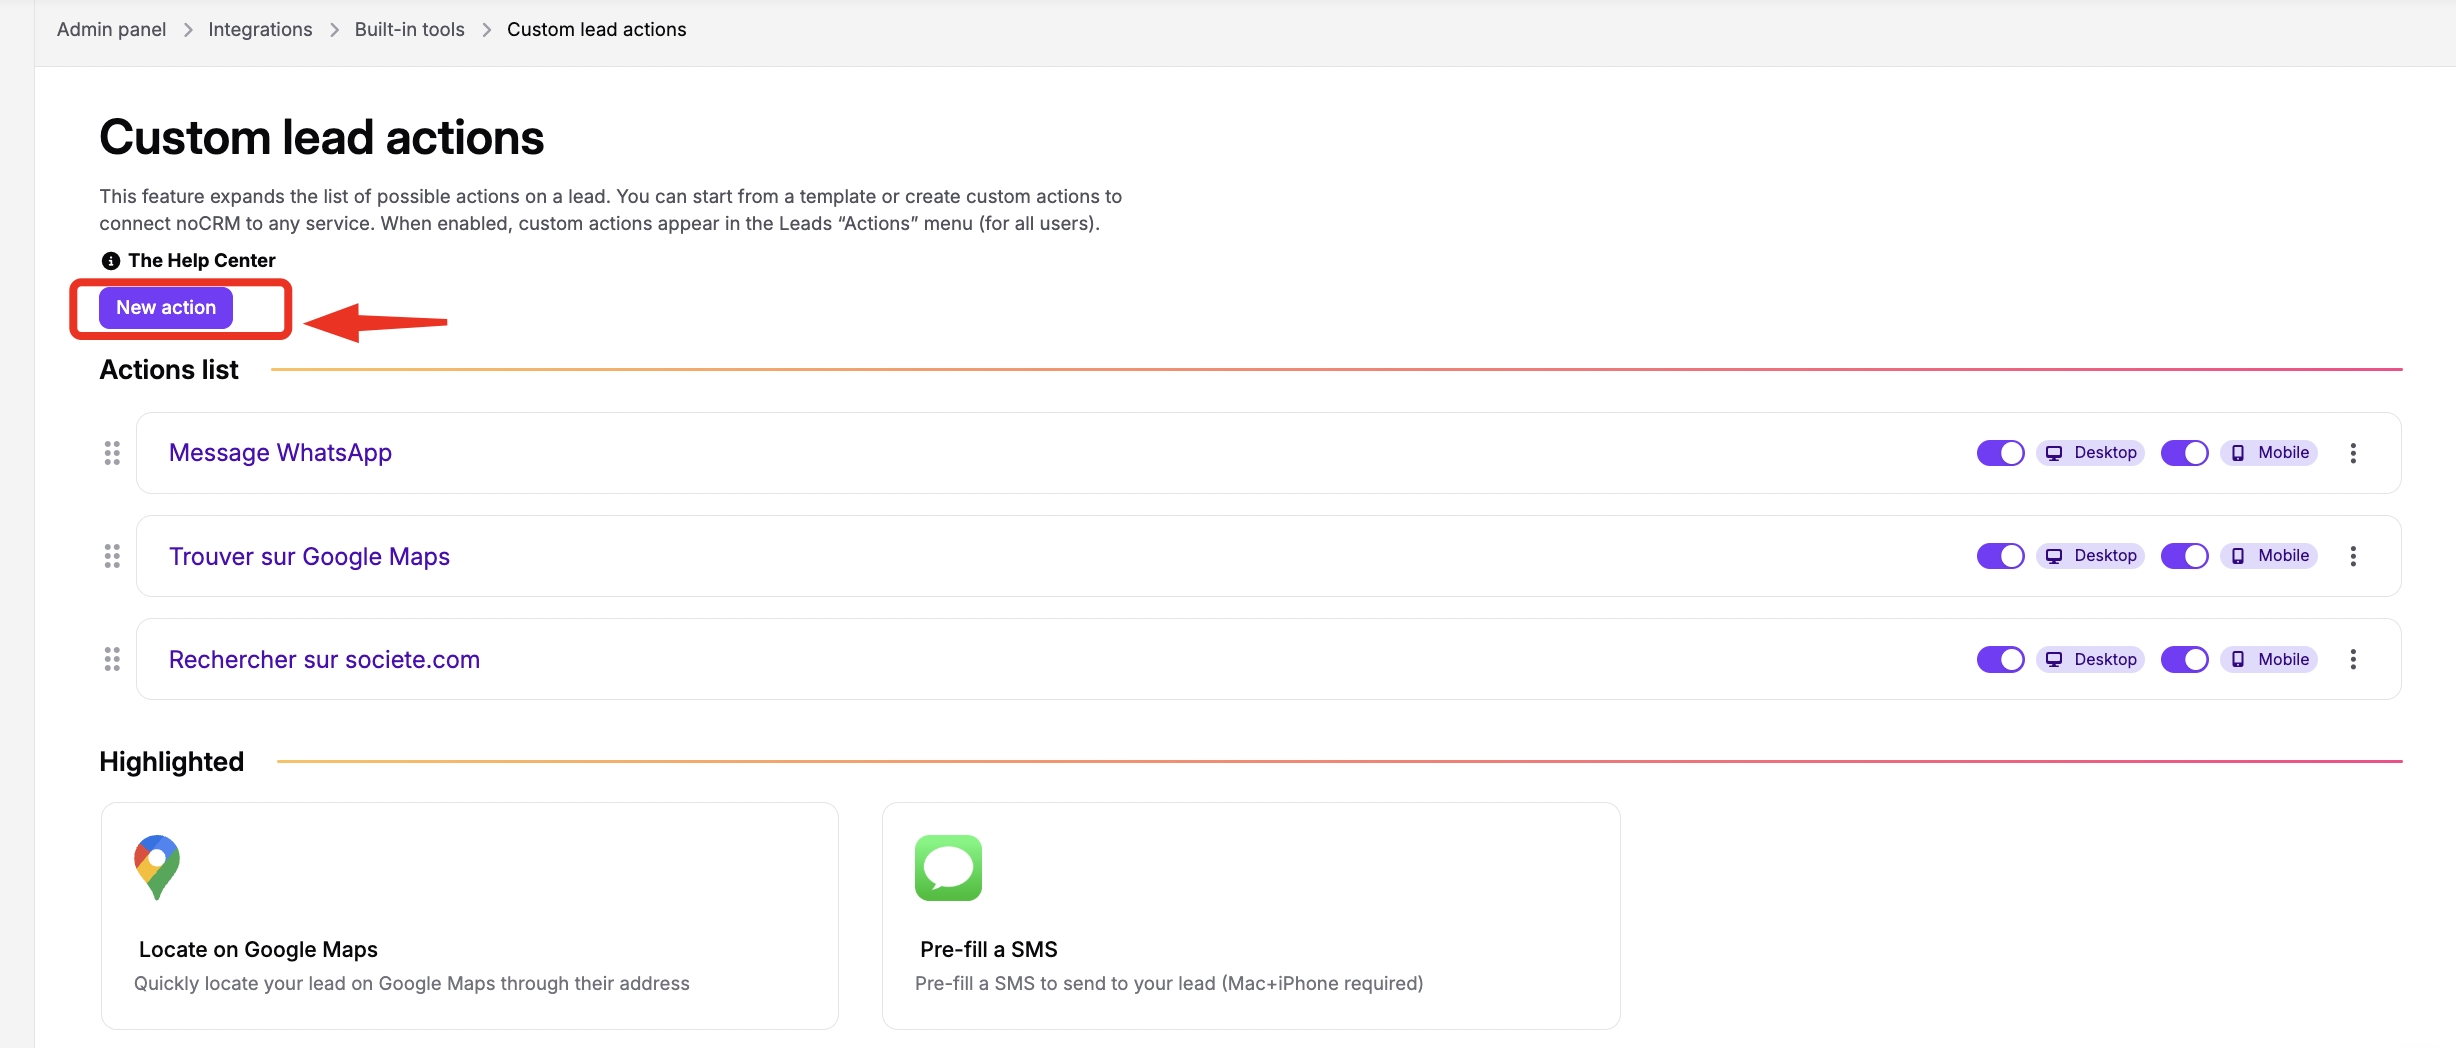Click the drag handle for Rechercher sur societe.com
The width and height of the screenshot is (2456, 1048).
point(112,659)
